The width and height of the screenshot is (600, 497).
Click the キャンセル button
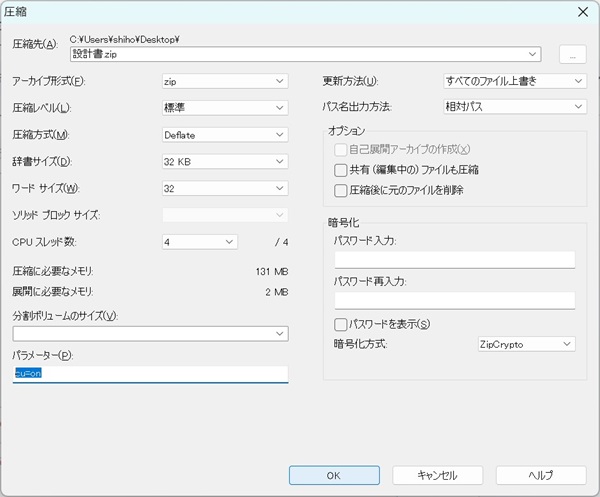(x=437, y=475)
